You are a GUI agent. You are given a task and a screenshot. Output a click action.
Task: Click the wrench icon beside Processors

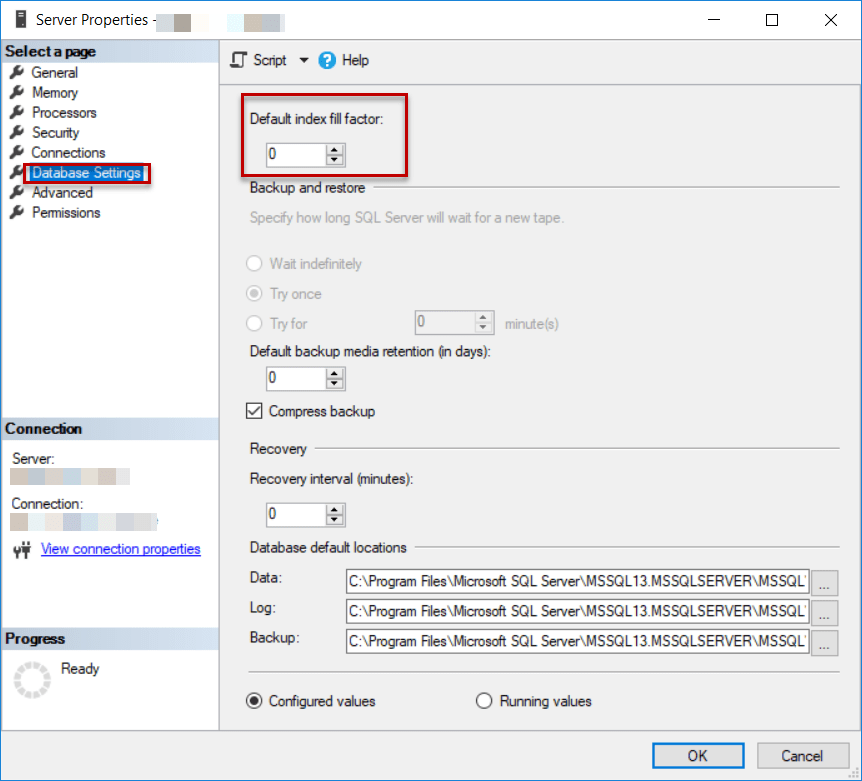[x=17, y=112]
